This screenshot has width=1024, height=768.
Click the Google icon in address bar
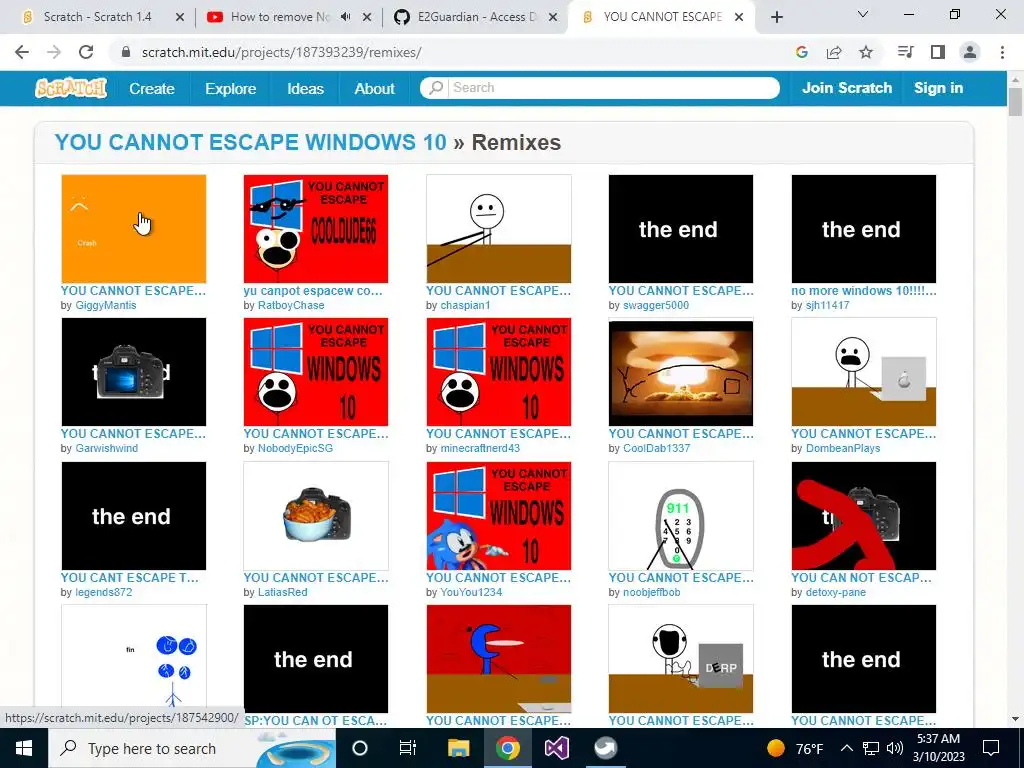tap(802, 52)
